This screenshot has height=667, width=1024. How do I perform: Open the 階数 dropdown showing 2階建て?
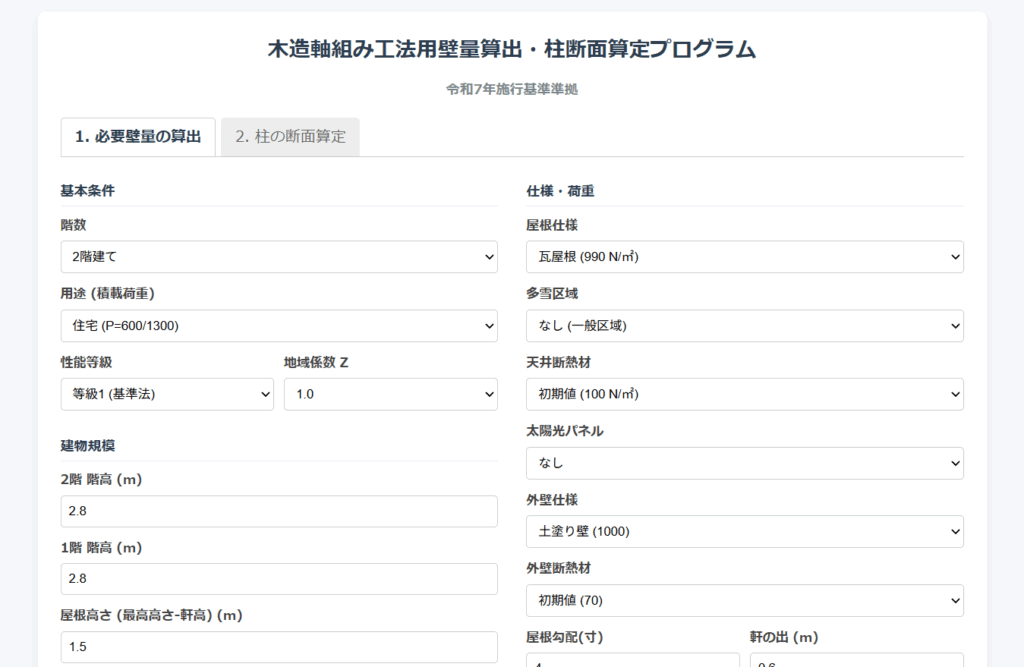coord(279,257)
